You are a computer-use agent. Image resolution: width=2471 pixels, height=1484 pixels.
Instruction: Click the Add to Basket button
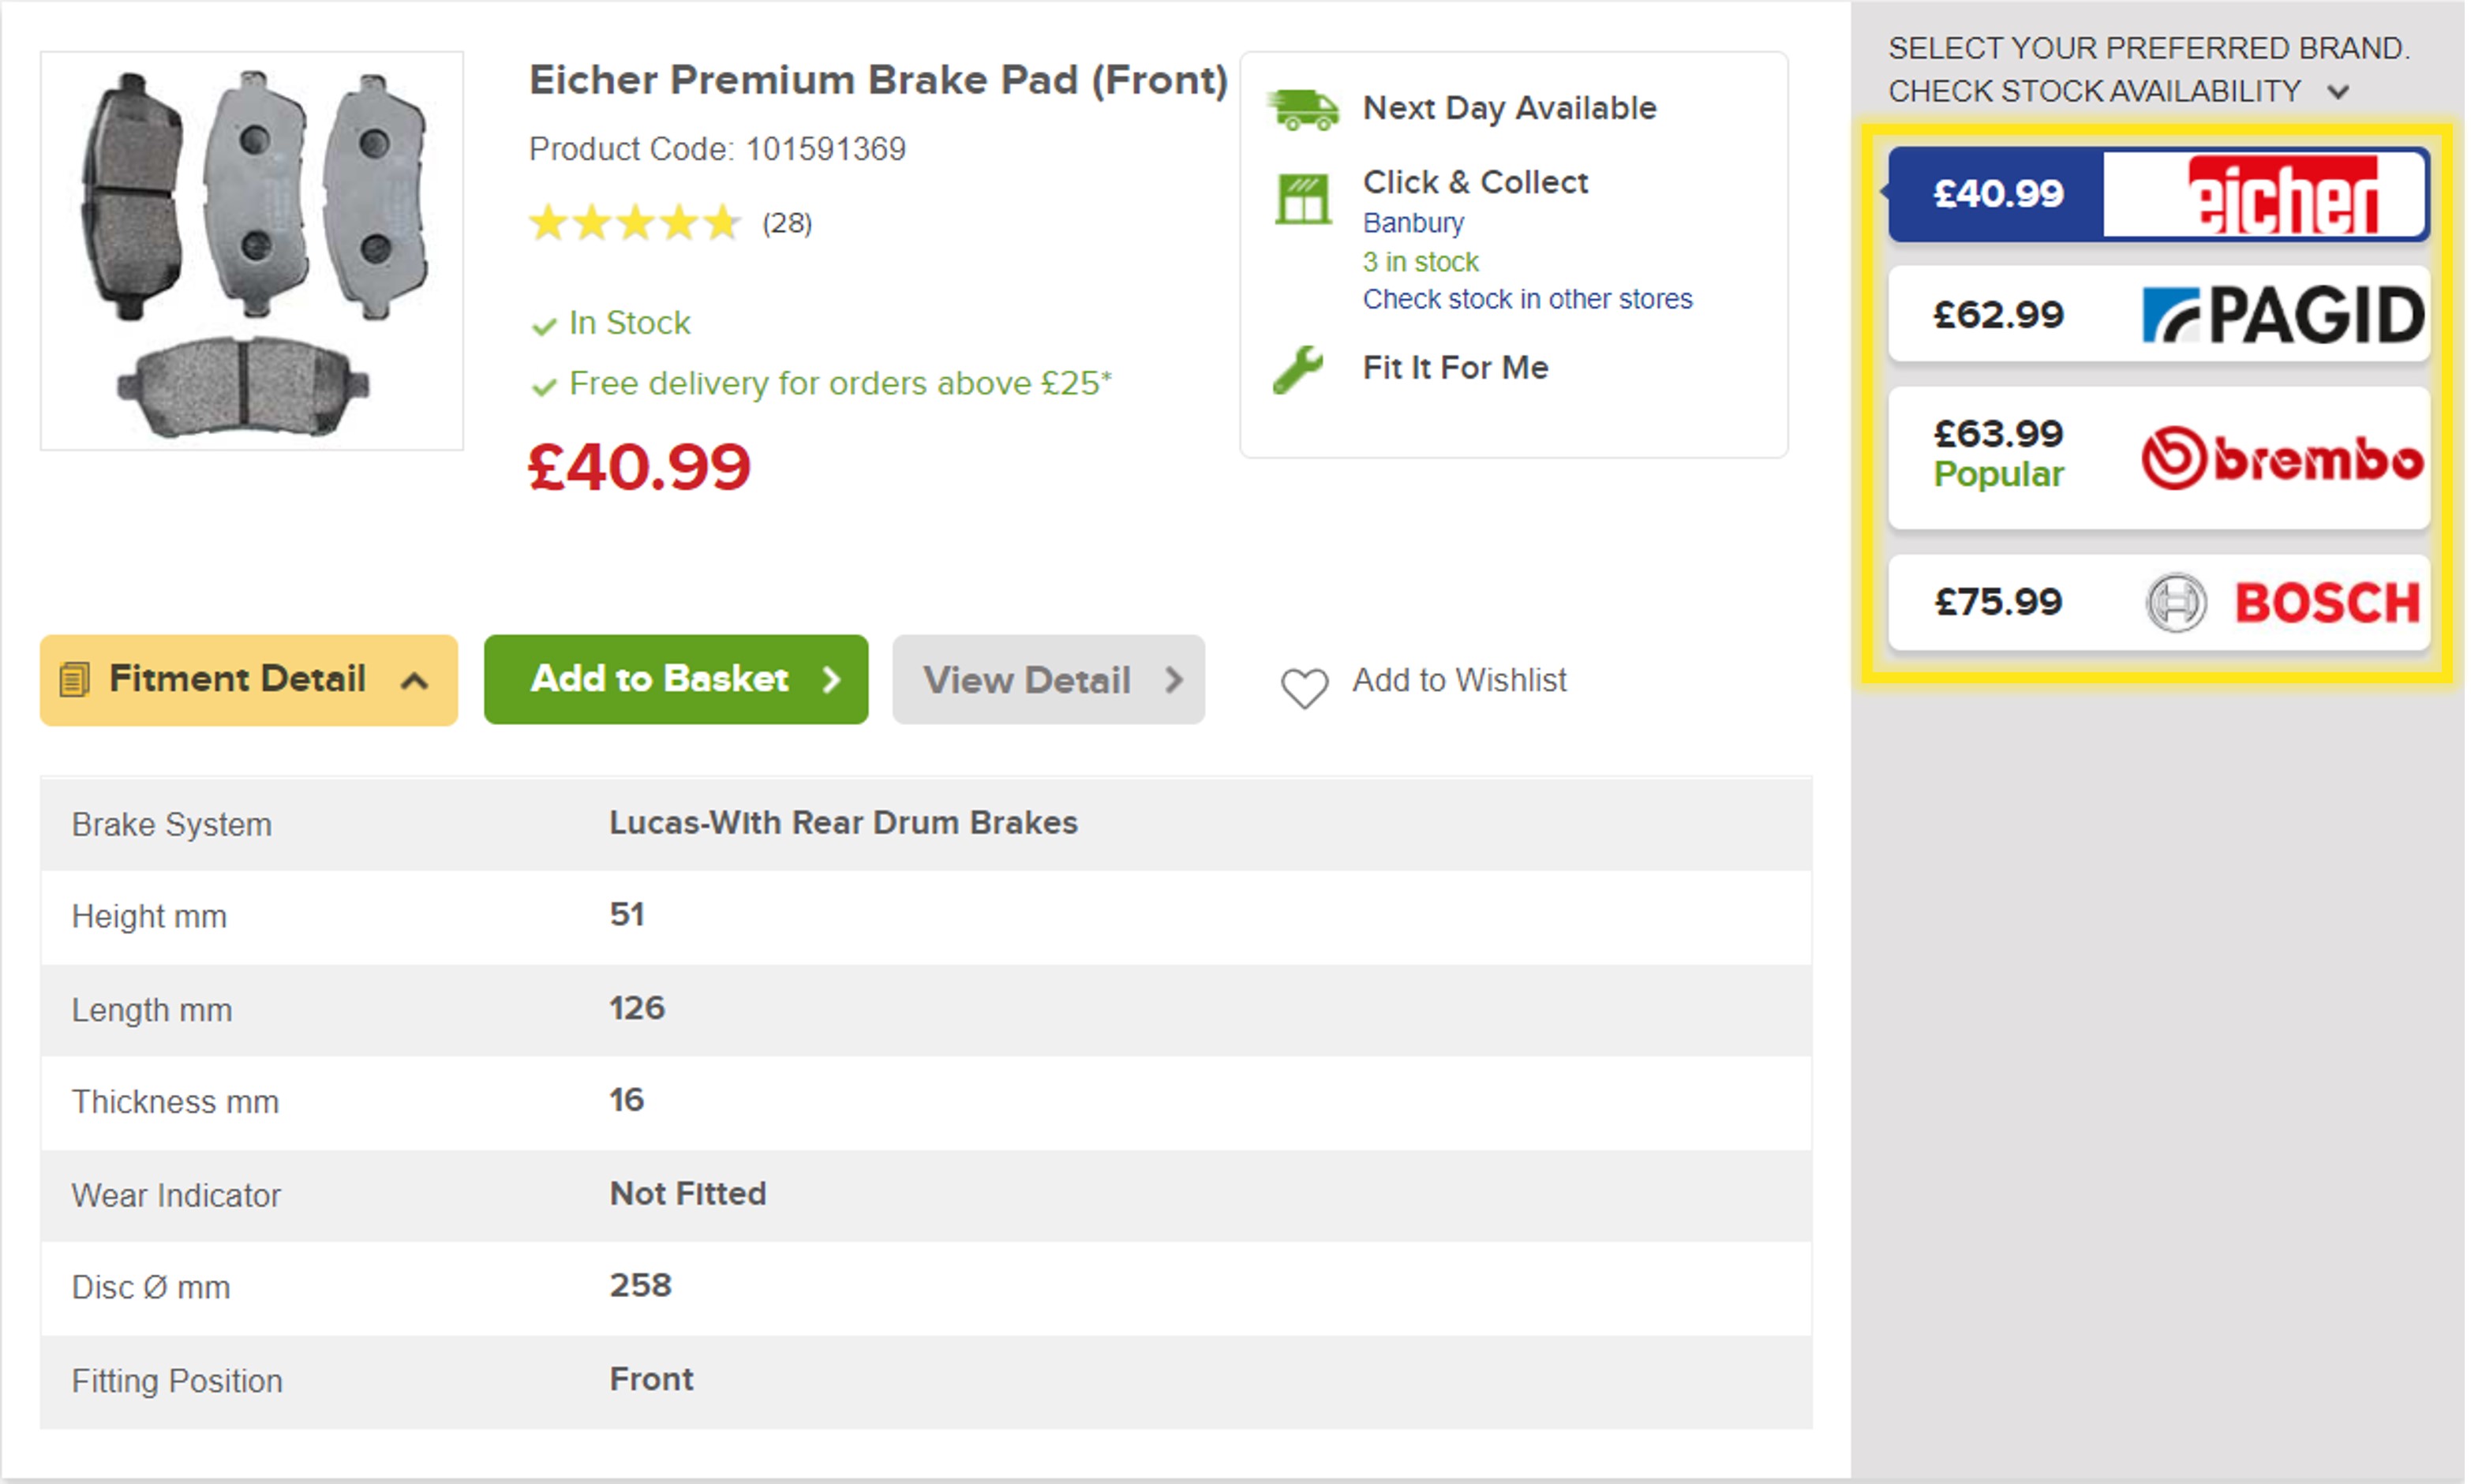[675, 679]
